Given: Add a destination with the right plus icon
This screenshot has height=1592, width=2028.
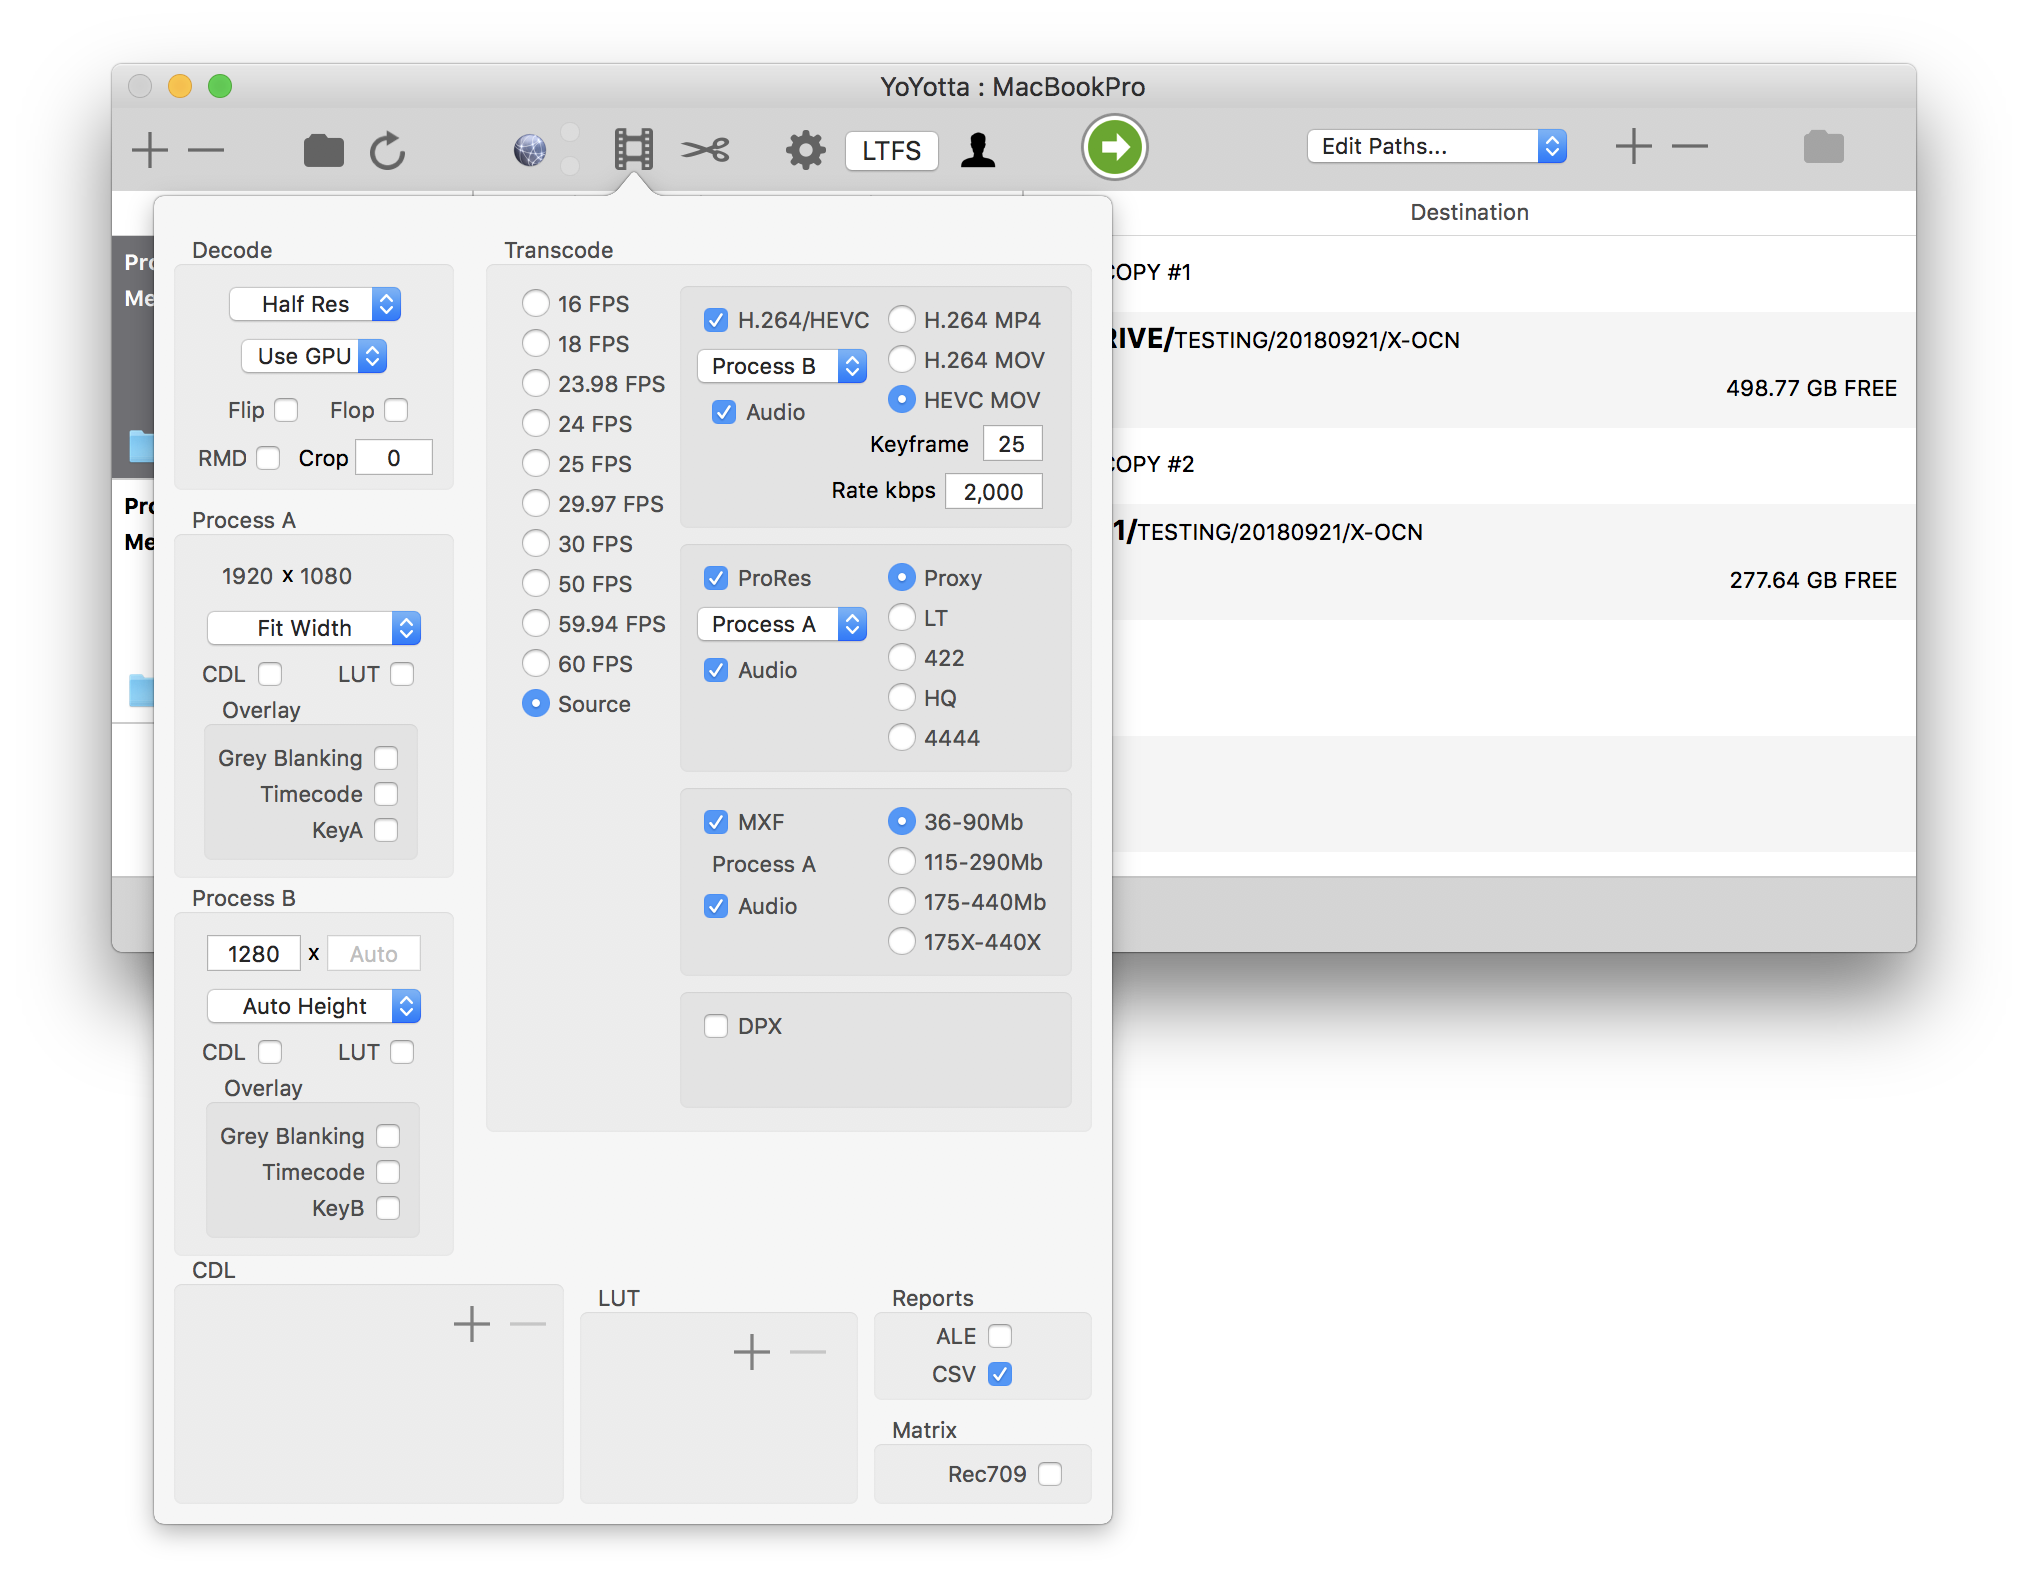Looking at the screenshot, I should tap(1633, 146).
